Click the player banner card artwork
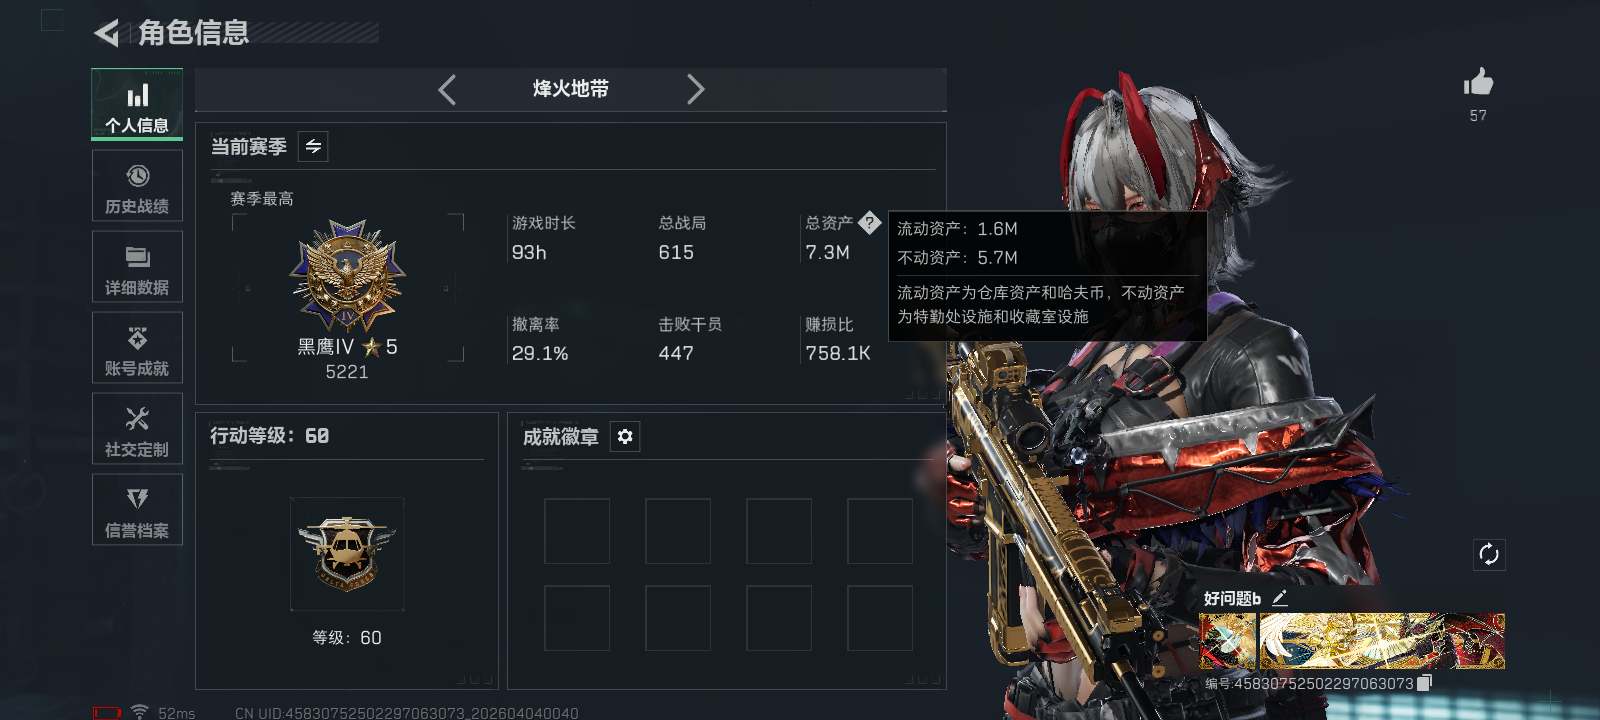 (1352, 641)
